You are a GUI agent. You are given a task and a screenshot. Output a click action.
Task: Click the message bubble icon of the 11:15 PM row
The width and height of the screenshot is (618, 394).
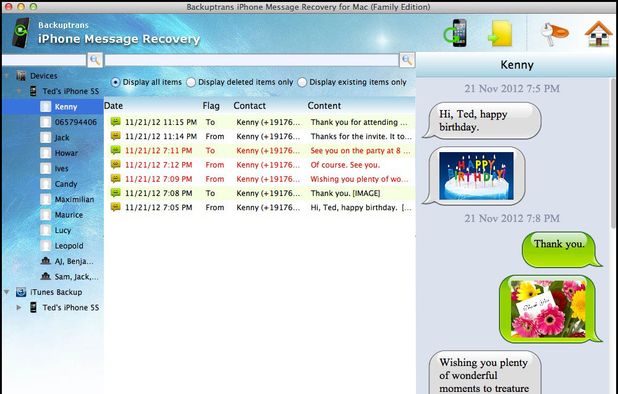pyautogui.click(x=115, y=122)
